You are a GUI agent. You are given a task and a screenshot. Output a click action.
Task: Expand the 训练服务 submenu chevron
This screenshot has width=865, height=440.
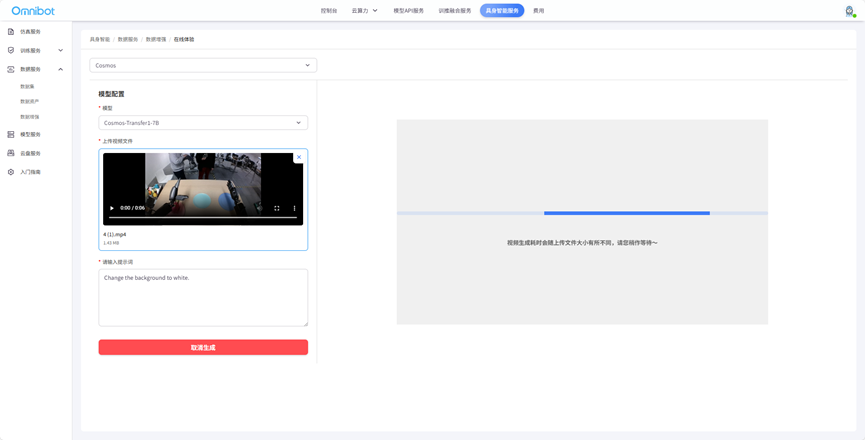pos(61,50)
